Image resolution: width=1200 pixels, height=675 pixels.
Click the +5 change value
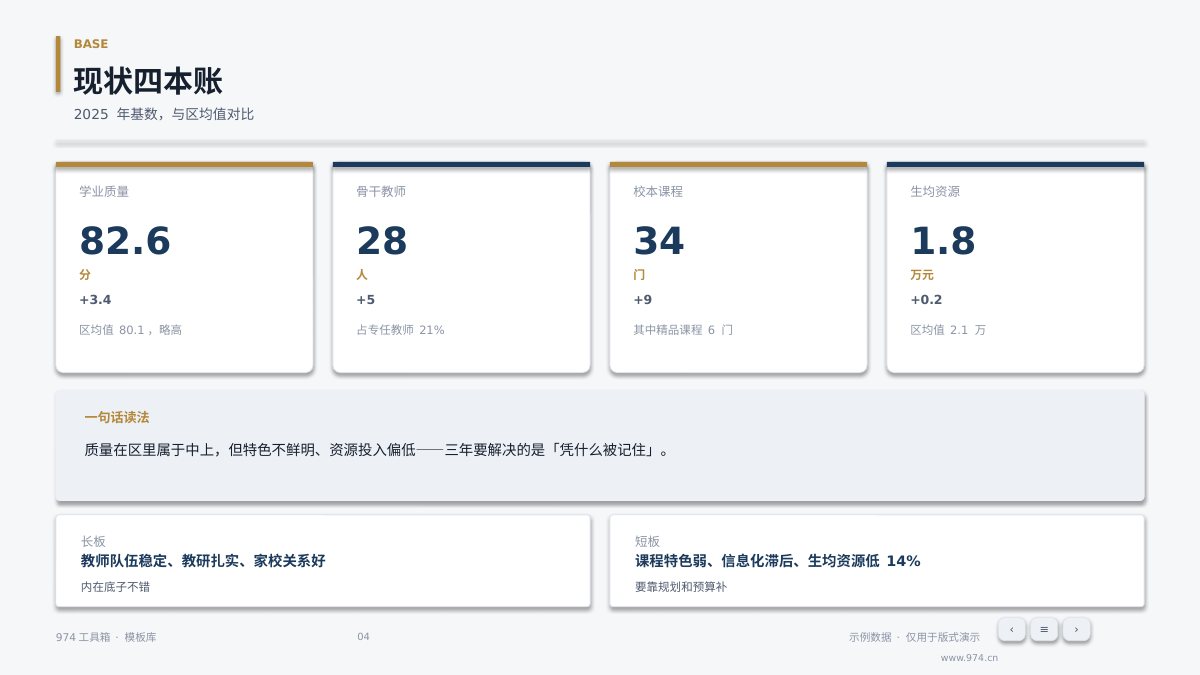coord(366,300)
